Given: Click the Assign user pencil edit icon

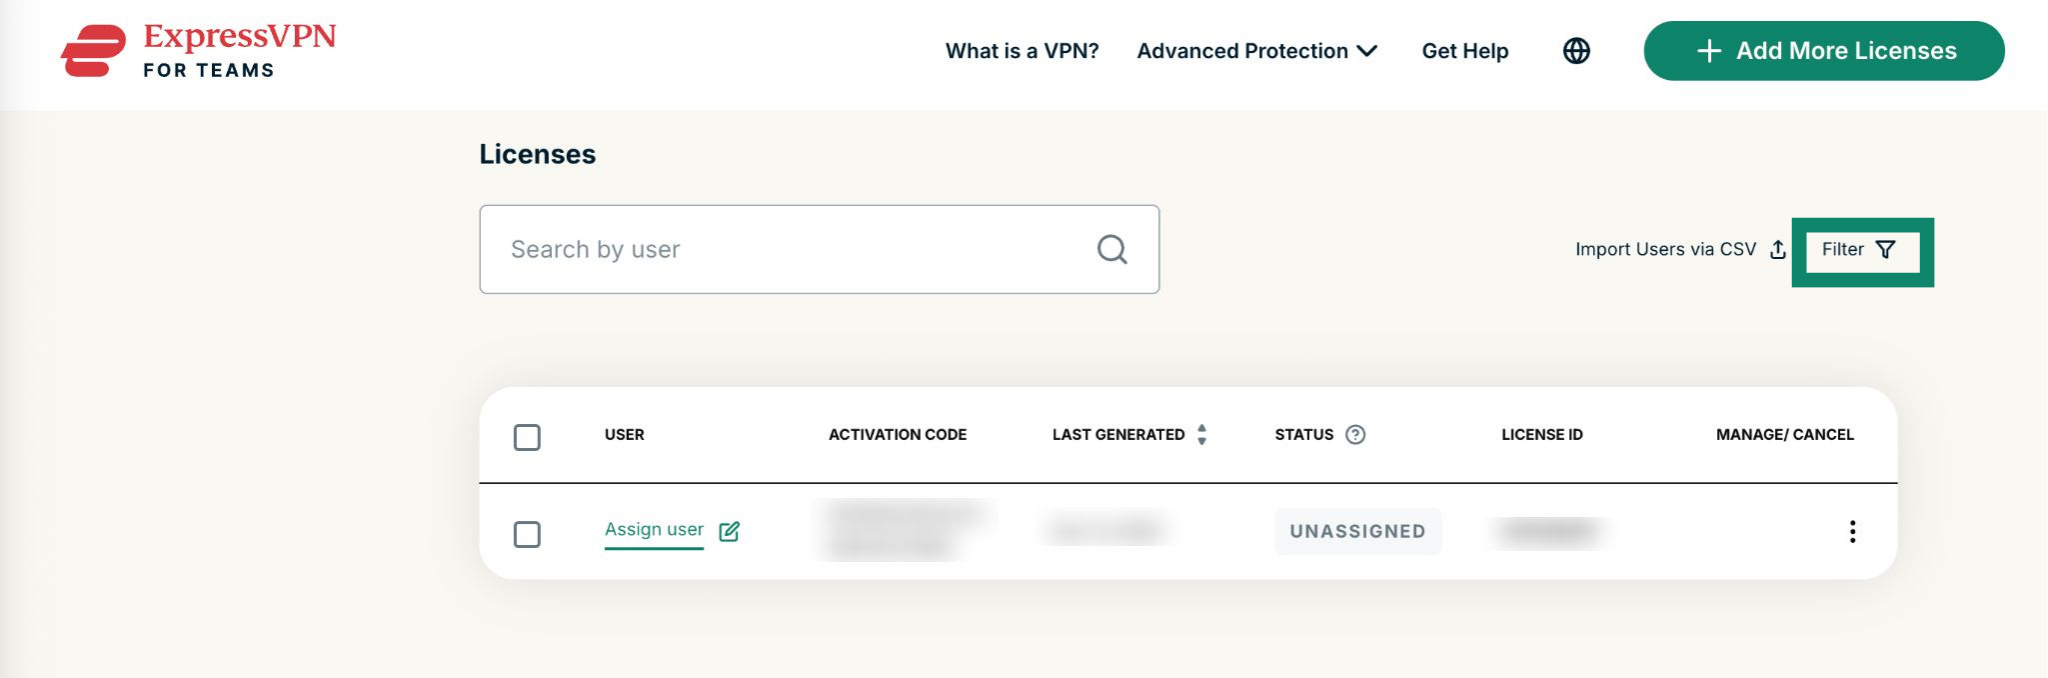Looking at the screenshot, I should point(729,531).
